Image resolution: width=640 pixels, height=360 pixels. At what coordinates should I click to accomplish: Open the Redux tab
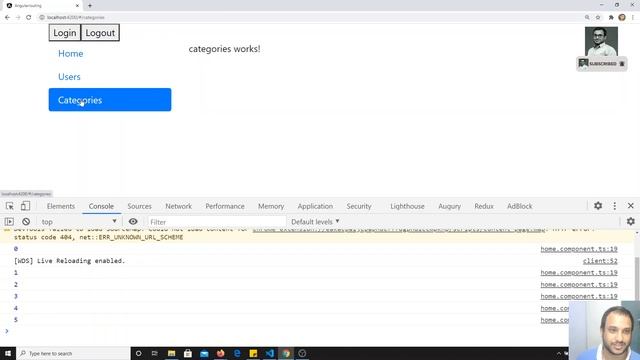pyautogui.click(x=484, y=206)
